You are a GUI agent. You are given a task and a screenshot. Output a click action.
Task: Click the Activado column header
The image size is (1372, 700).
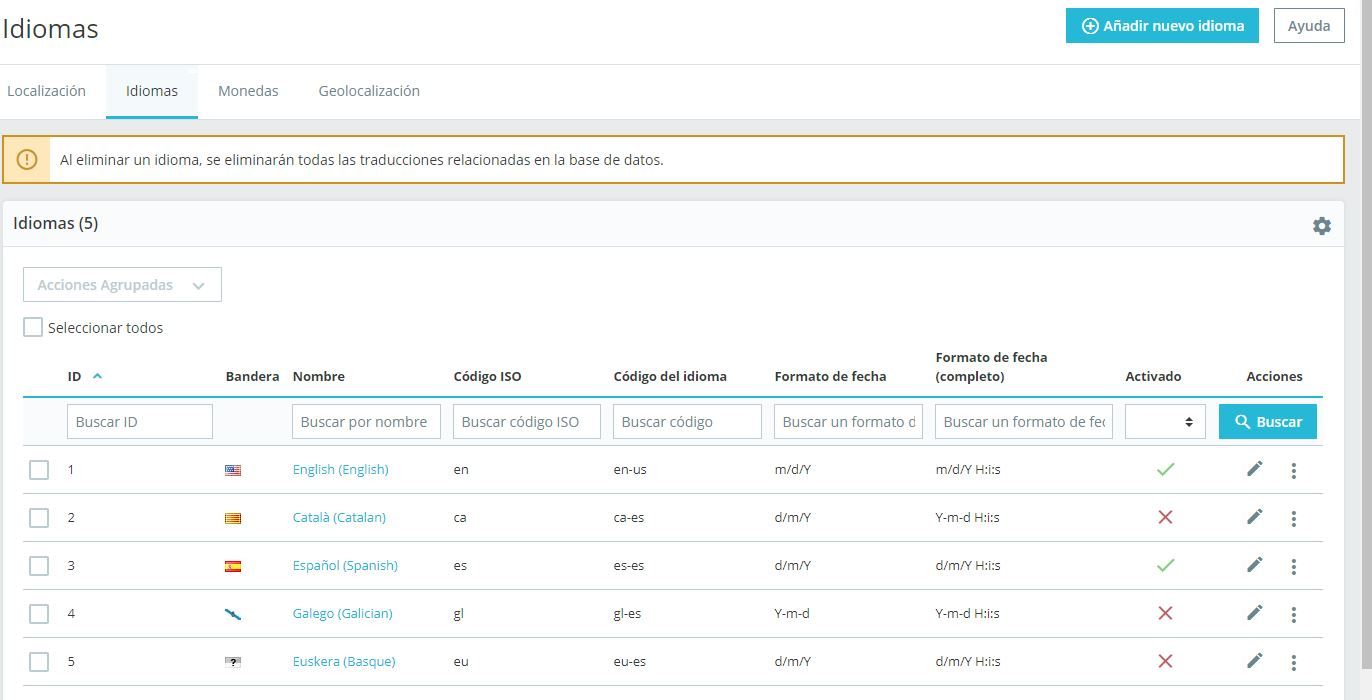point(1153,376)
